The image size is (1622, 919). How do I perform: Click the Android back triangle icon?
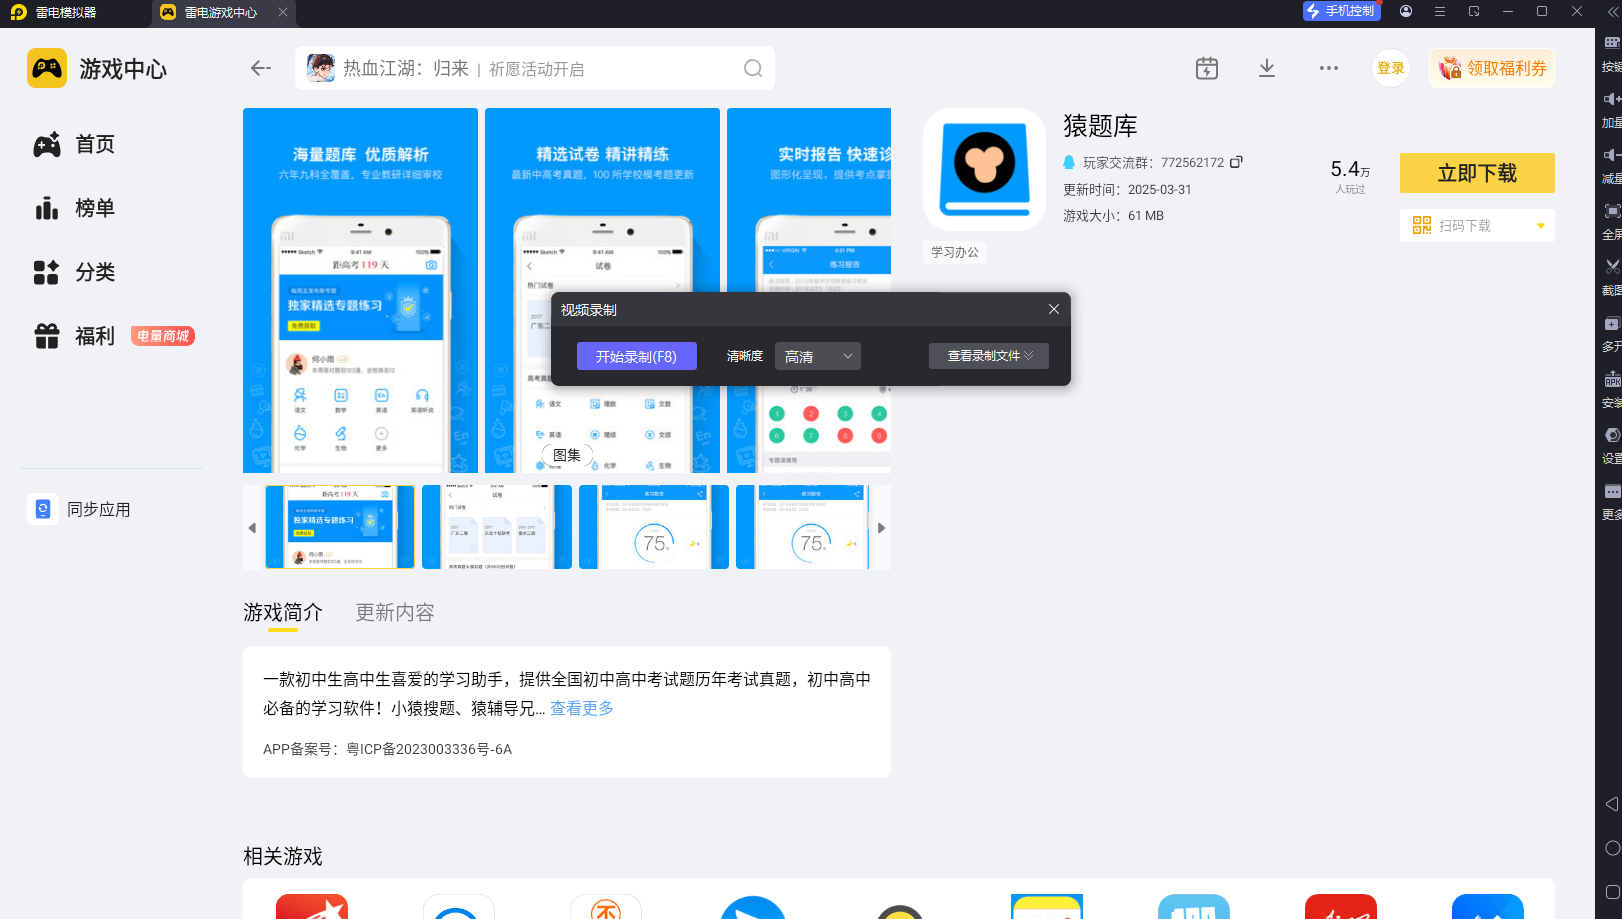coord(1611,804)
